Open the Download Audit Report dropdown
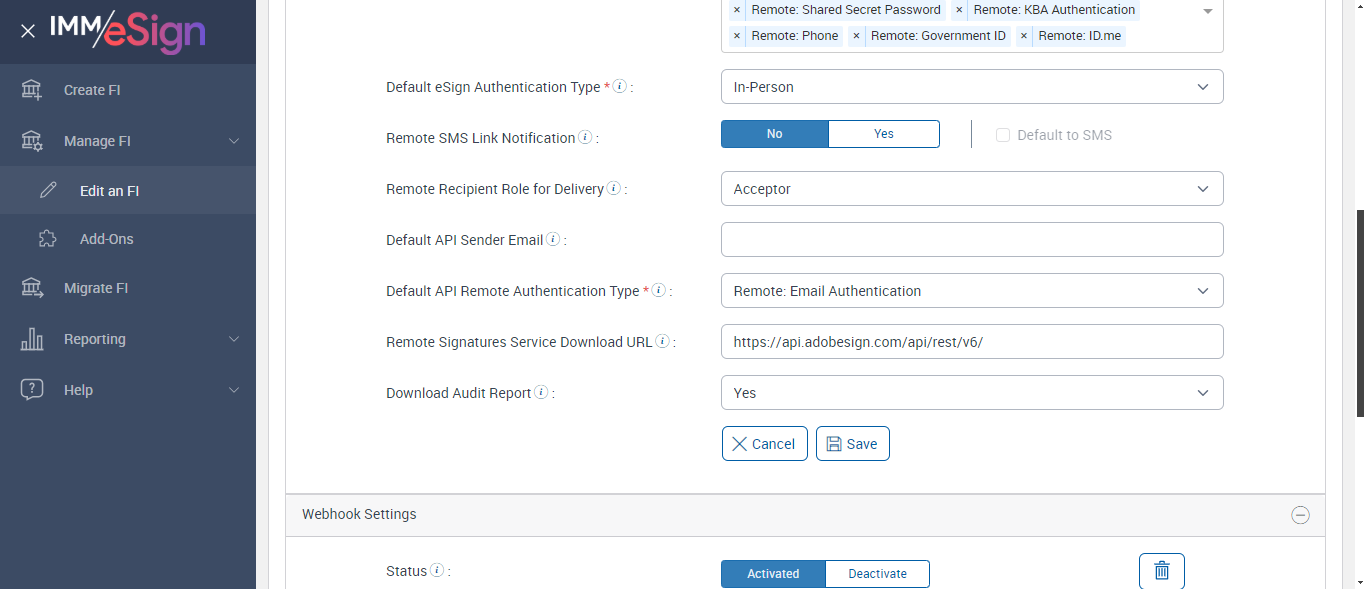1366x589 pixels. coord(971,393)
